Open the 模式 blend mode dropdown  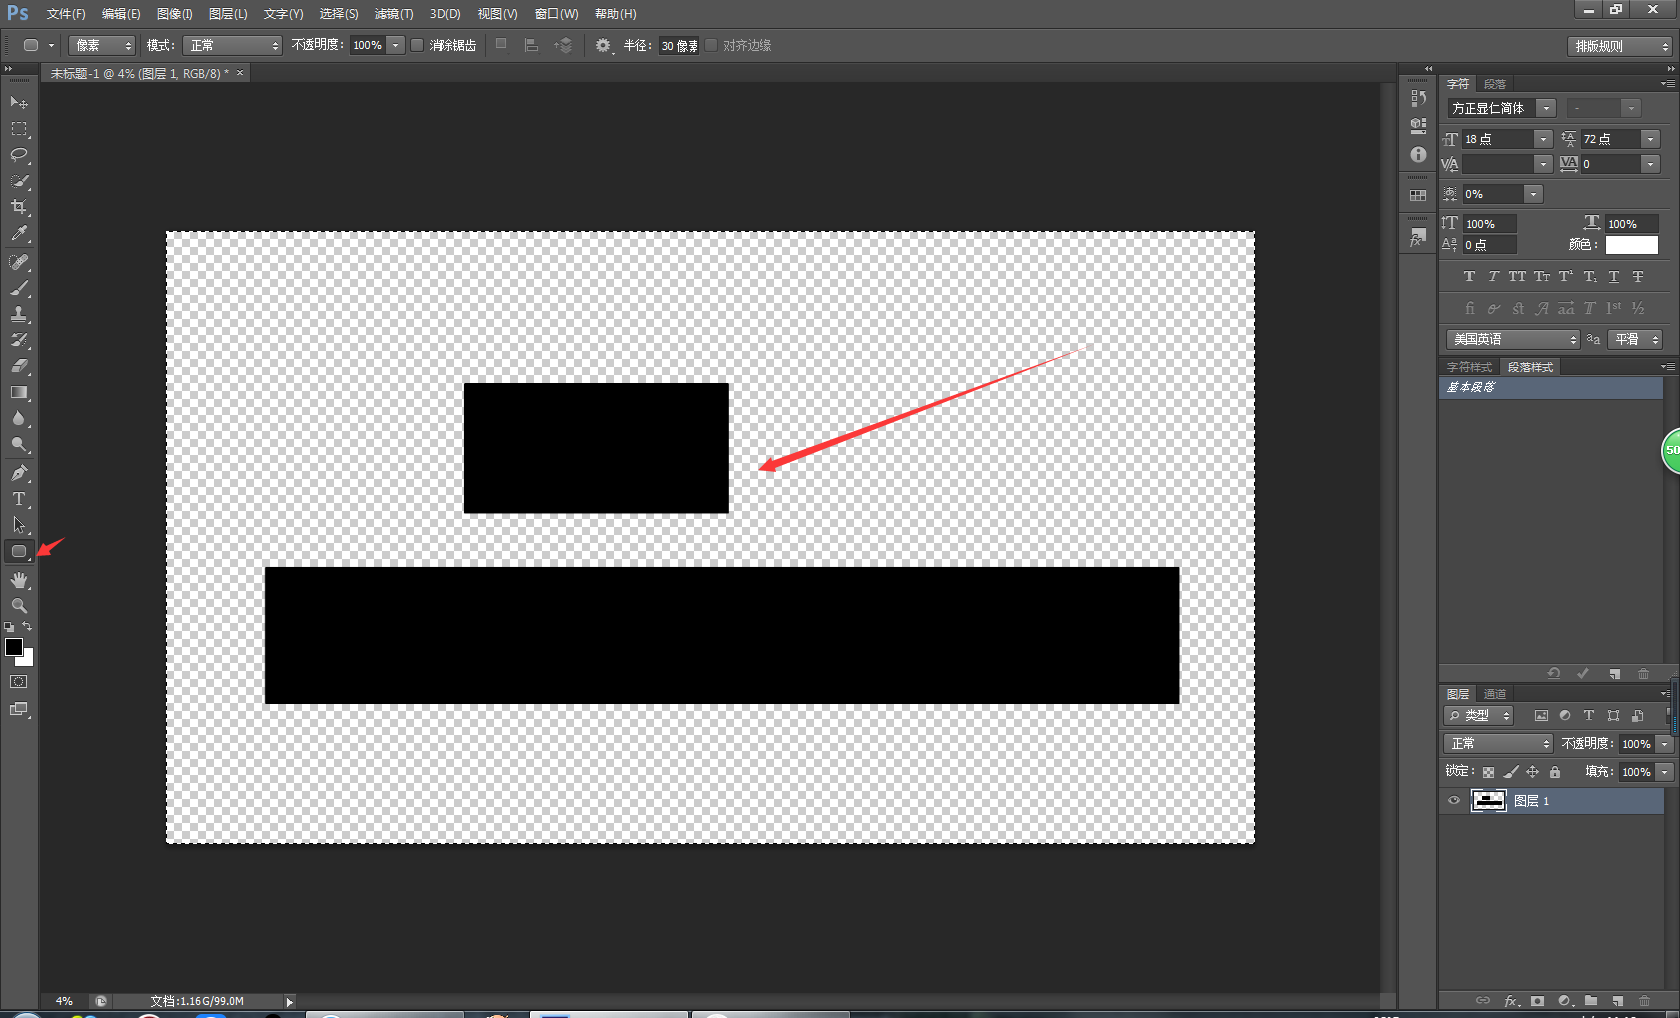point(233,45)
